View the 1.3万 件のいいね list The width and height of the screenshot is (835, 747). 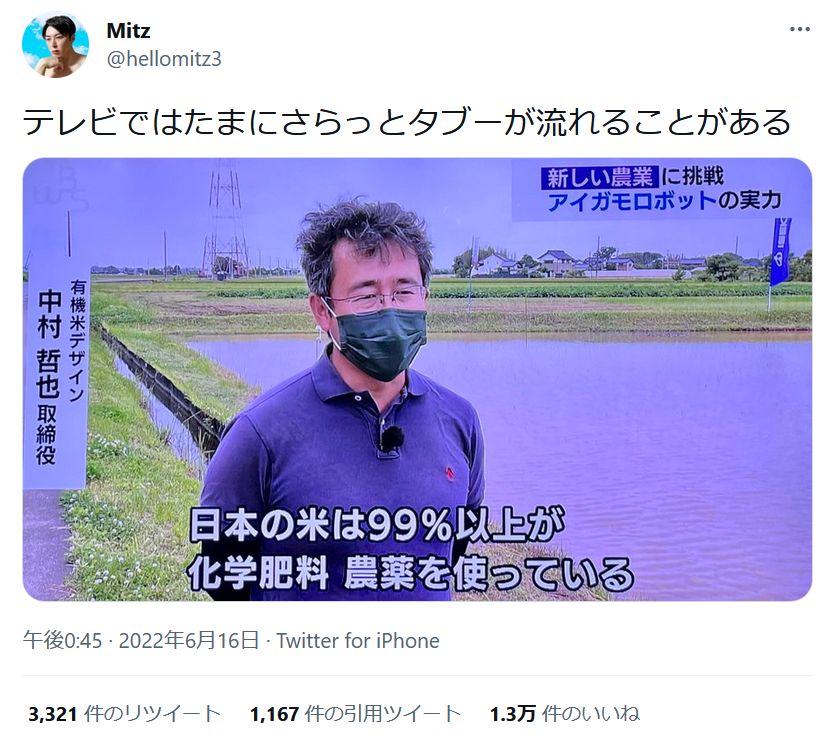(565, 713)
